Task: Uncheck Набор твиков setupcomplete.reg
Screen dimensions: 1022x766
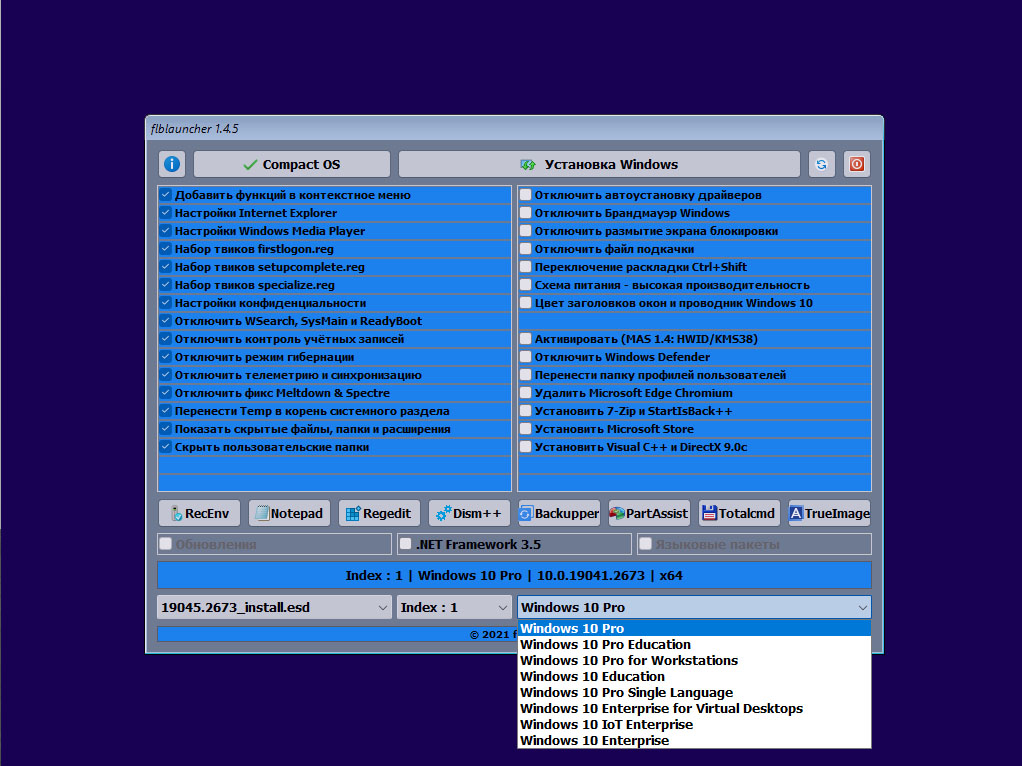Action: [166, 267]
